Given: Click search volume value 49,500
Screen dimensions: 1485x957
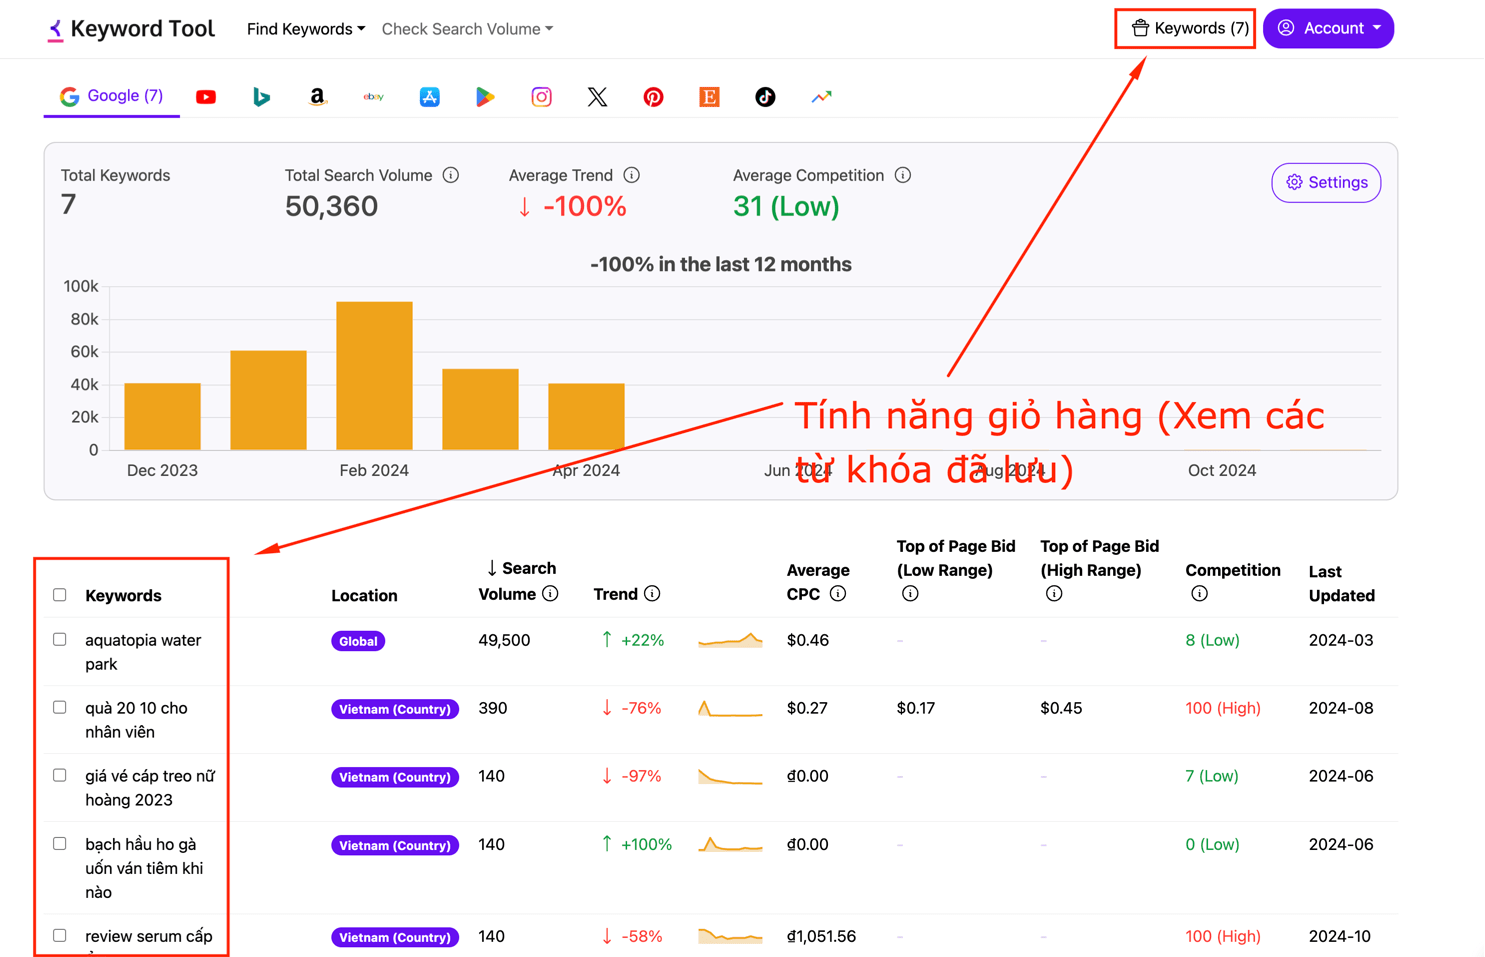Looking at the screenshot, I should pos(504,640).
